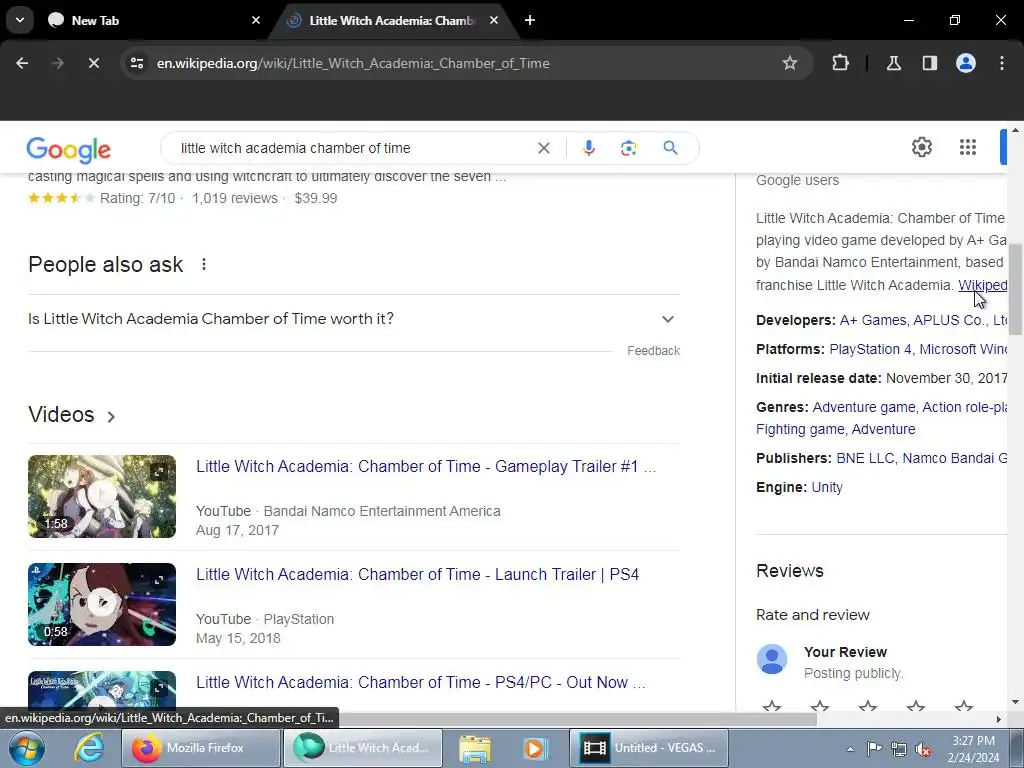1024x768 pixels.
Task: Open BNE LLC publisher link
Action: [x=865, y=458]
